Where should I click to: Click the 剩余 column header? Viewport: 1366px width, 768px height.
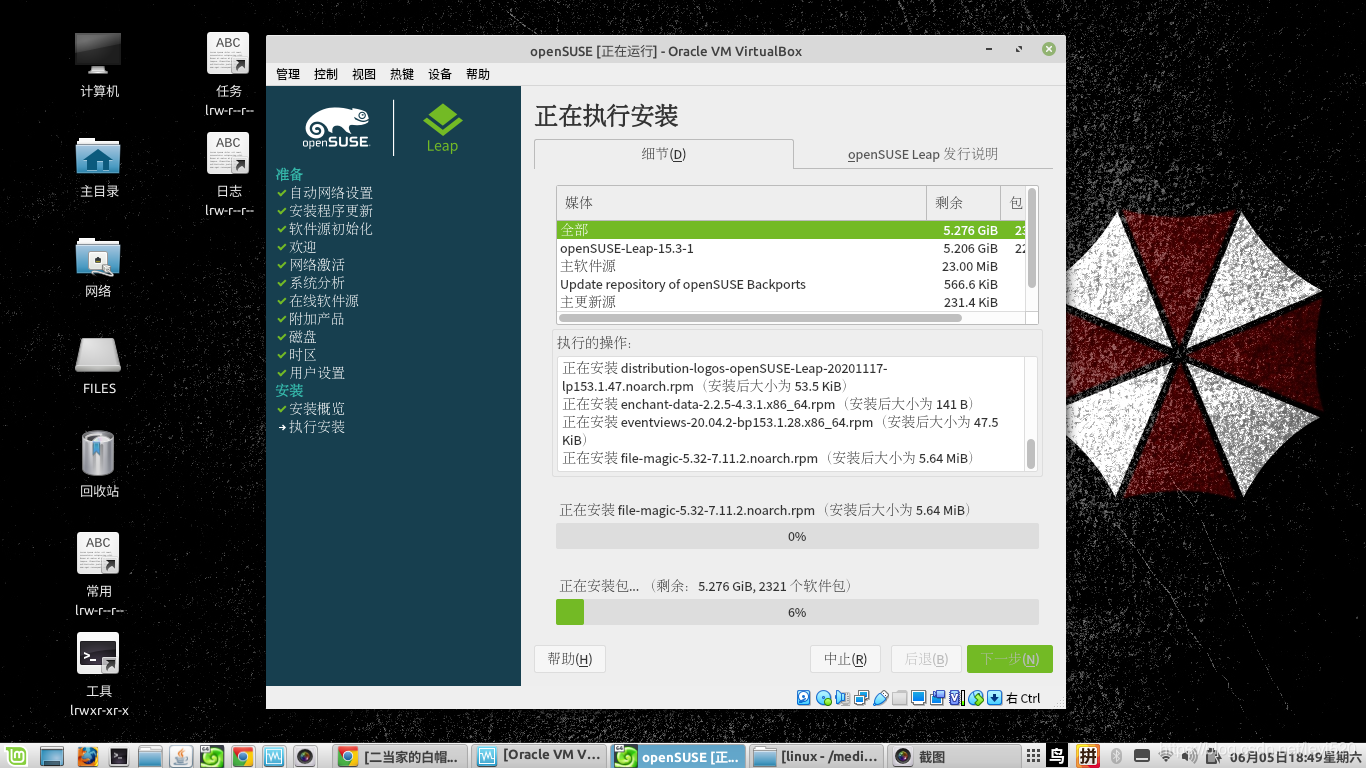pyautogui.click(x=963, y=203)
